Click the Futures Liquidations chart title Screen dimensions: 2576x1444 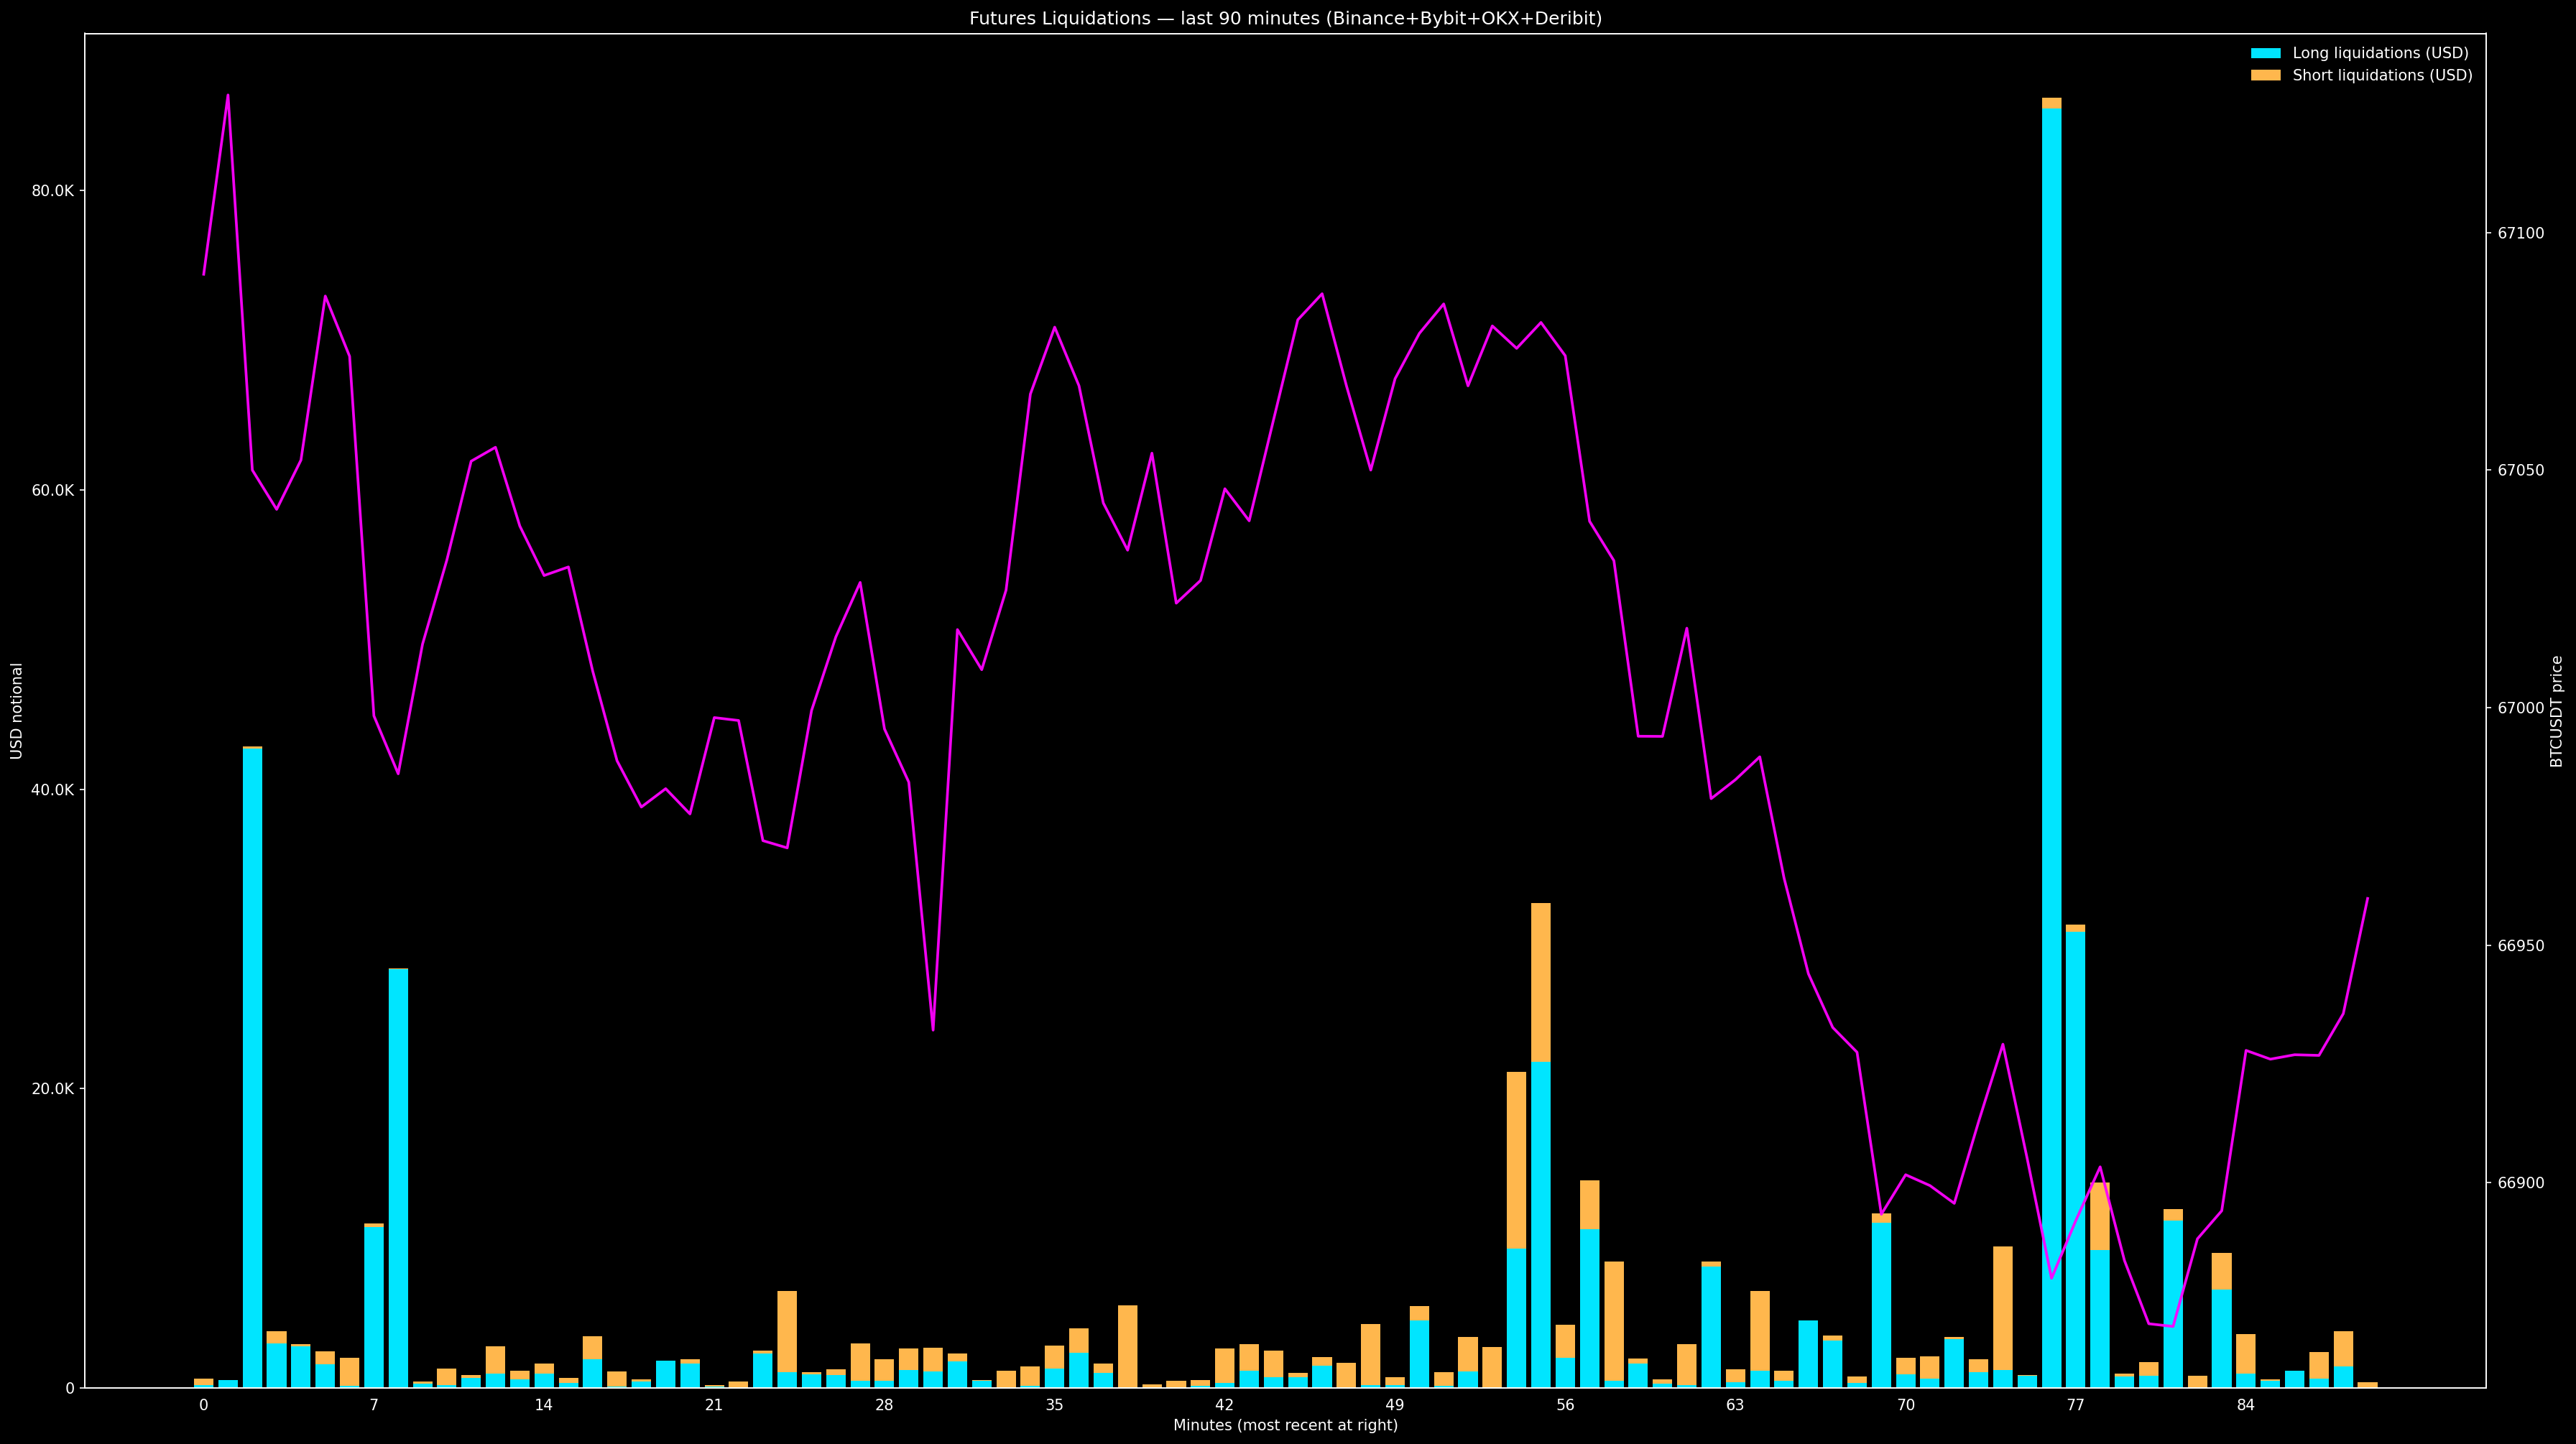(x=1285, y=18)
